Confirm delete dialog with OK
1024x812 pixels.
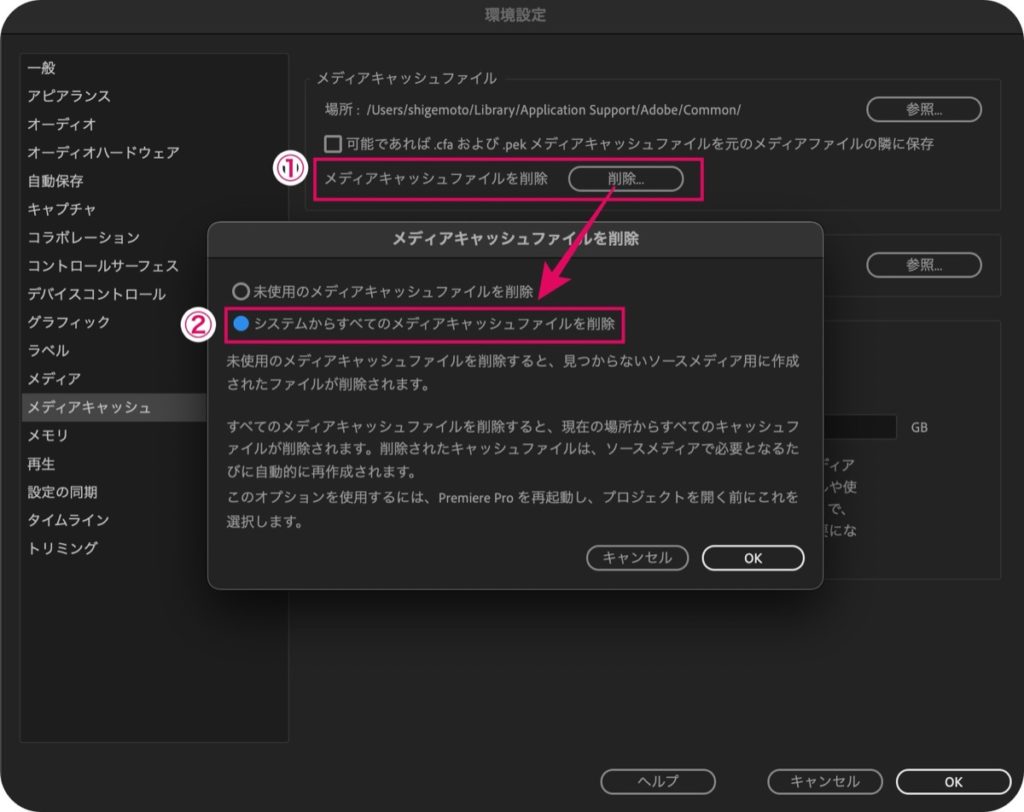click(x=753, y=558)
